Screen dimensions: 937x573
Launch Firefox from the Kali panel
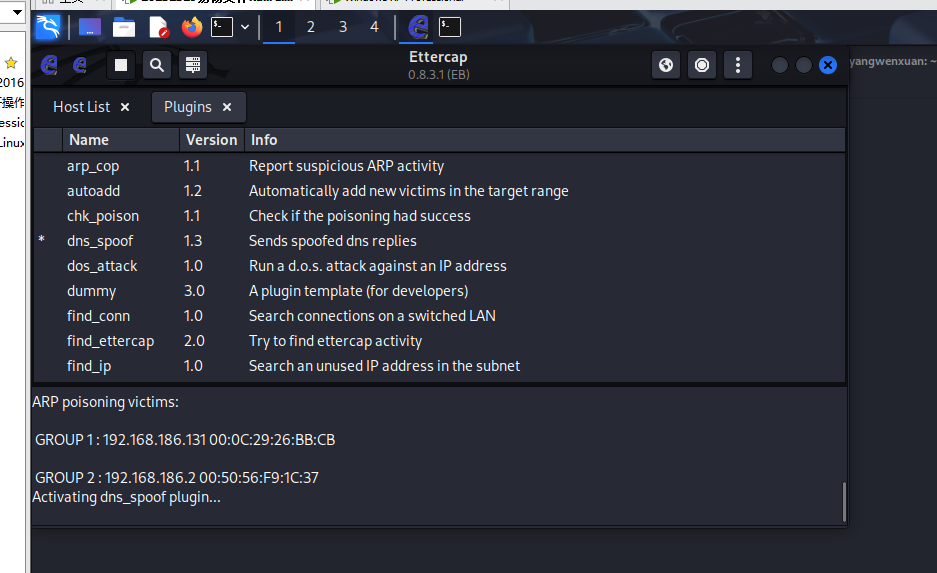tap(191, 27)
